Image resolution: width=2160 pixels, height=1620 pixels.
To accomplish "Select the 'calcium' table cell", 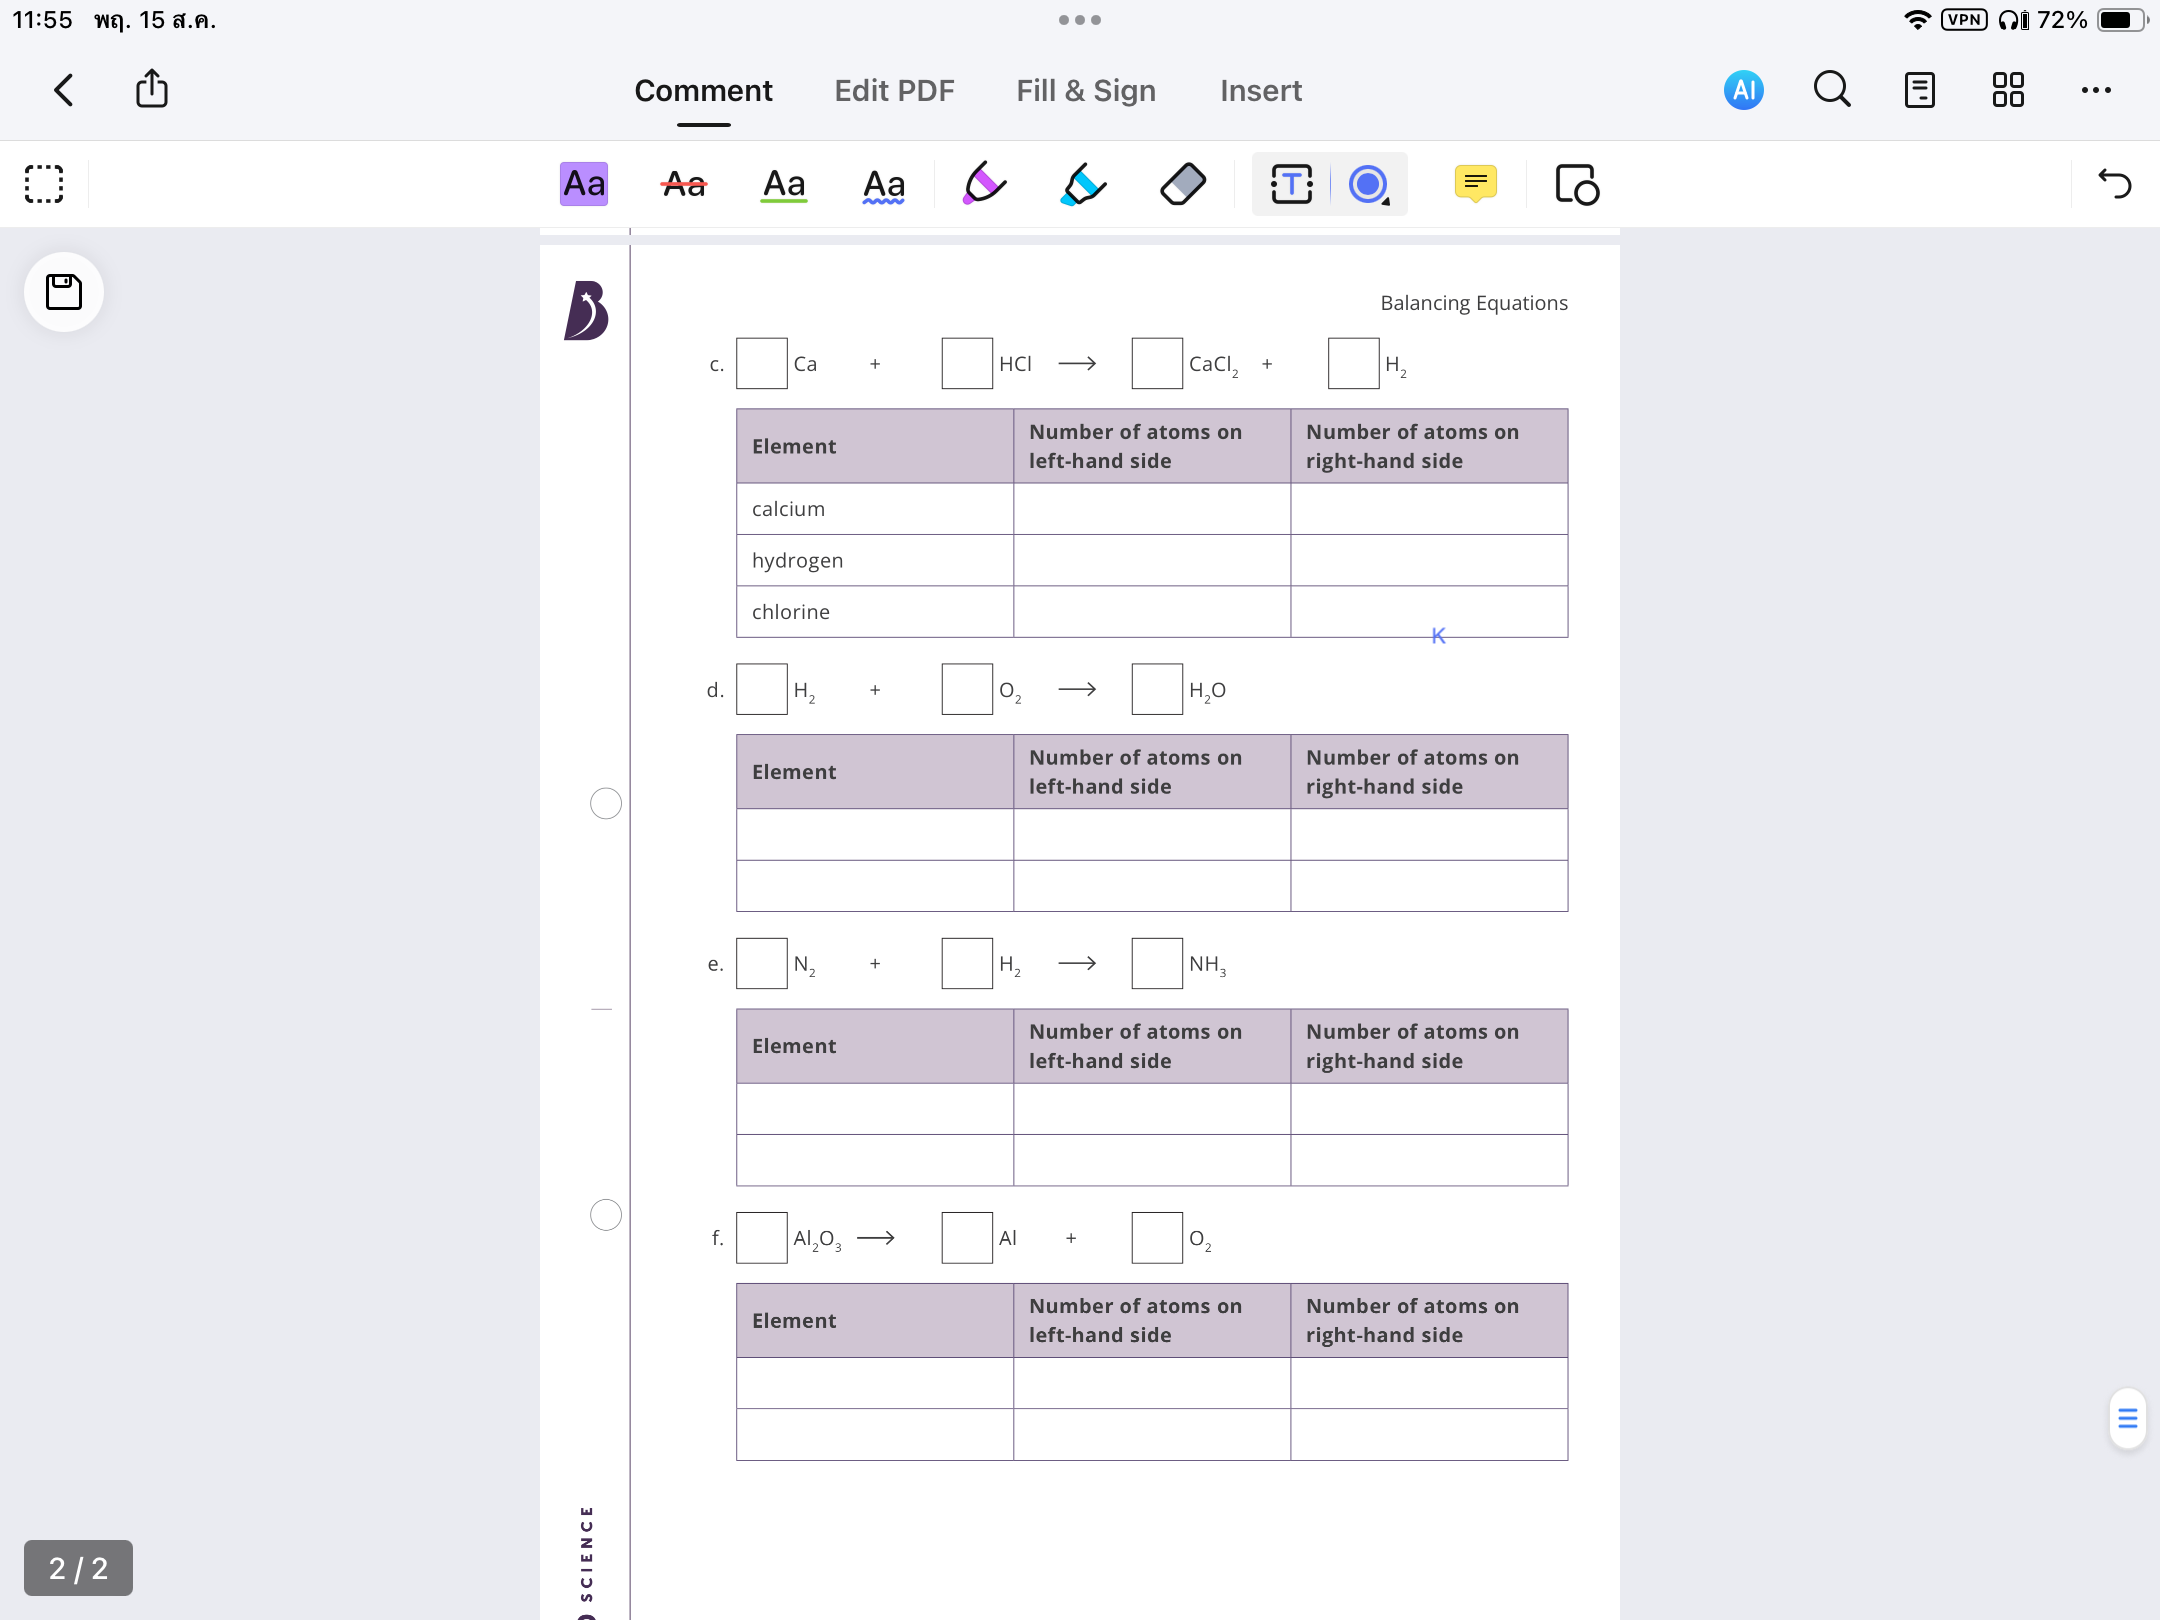I will pyautogui.click(x=875, y=509).
